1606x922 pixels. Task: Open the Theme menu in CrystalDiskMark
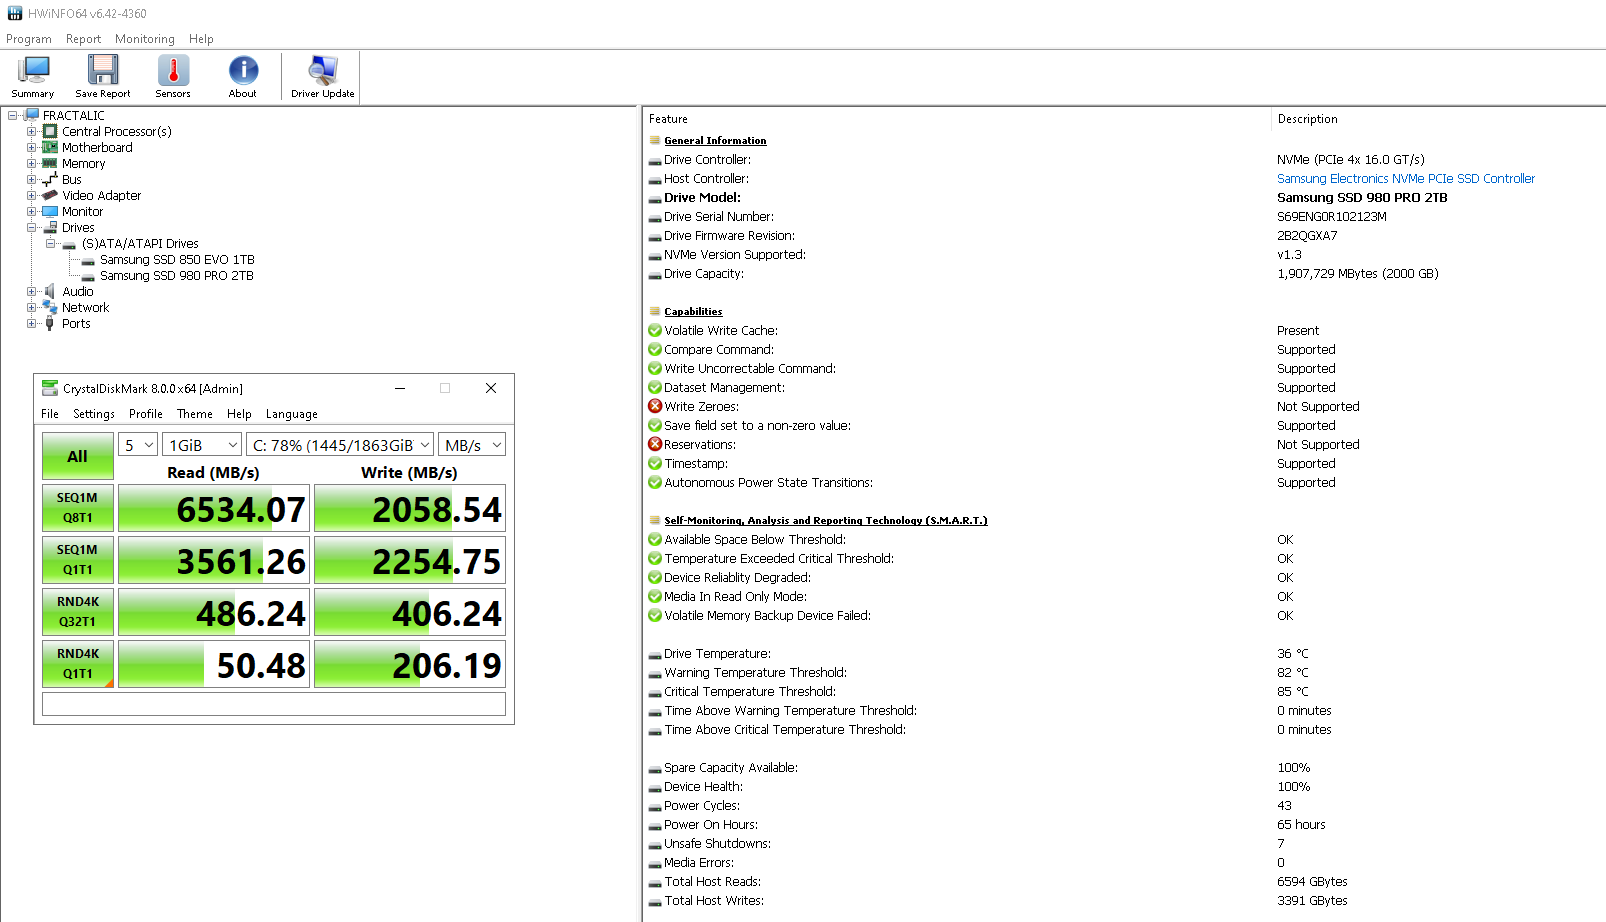click(x=195, y=414)
